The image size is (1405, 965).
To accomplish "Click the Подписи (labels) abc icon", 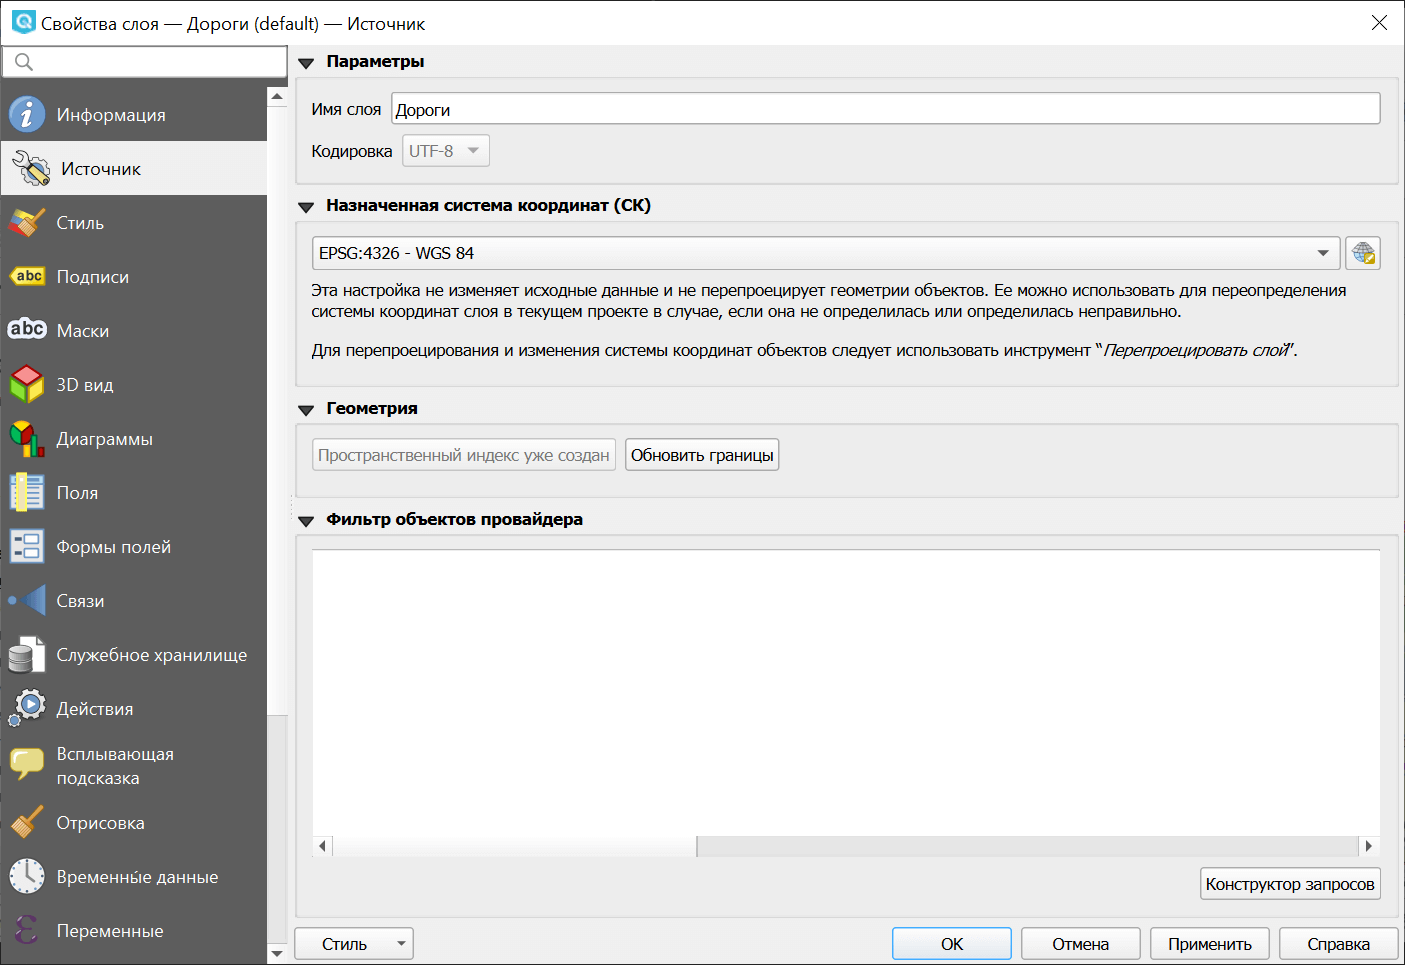I will point(26,276).
